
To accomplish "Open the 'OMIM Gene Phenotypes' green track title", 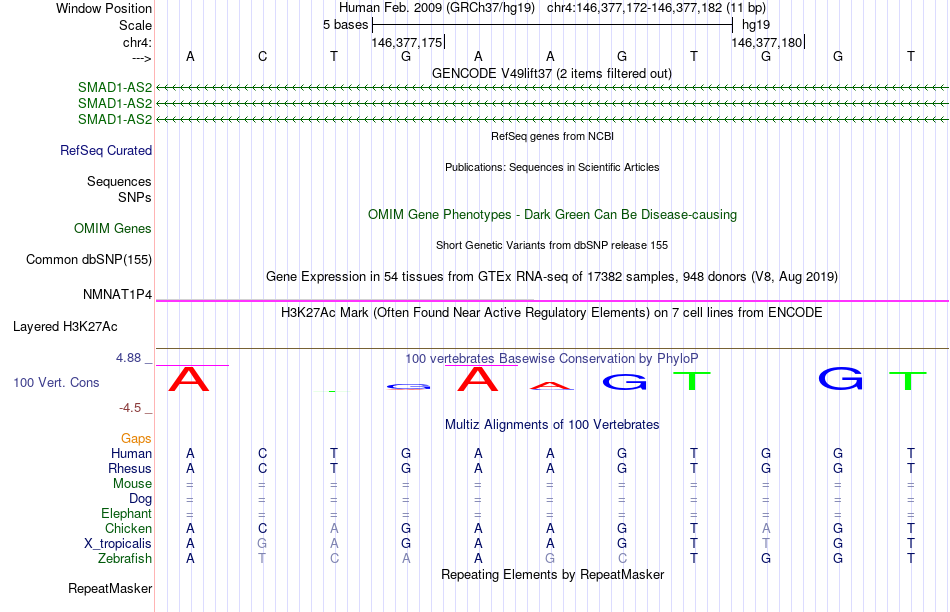I will (x=552, y=215).
